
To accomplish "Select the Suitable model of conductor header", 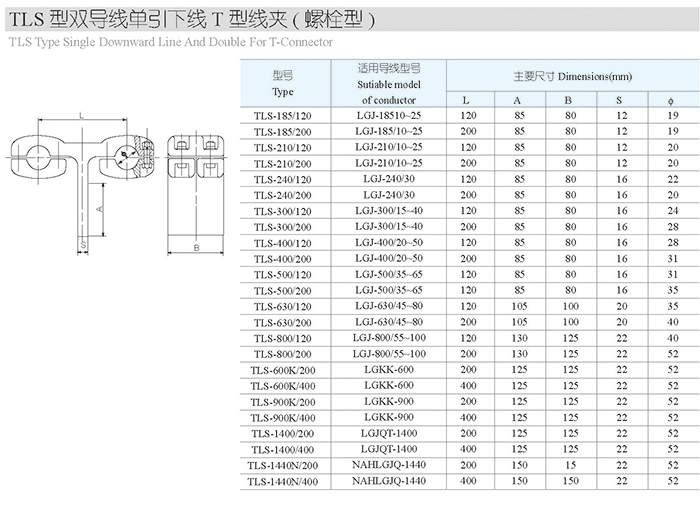I will click(x=389, y=84).
